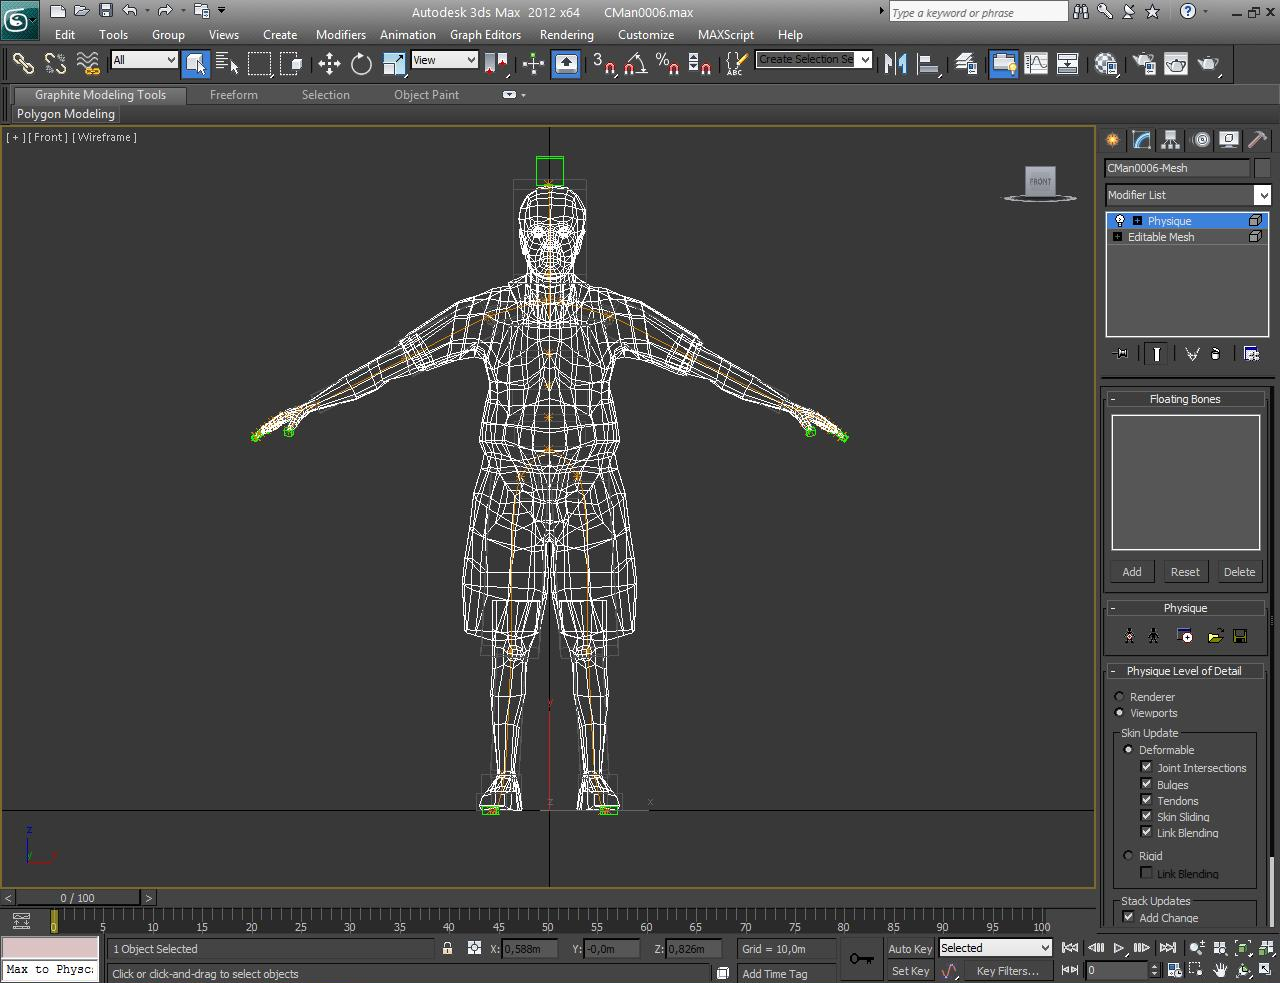This screenshot has width=1280, height=983.
Task: Select the Select and Move tool
Action: (x=329, y=64)
